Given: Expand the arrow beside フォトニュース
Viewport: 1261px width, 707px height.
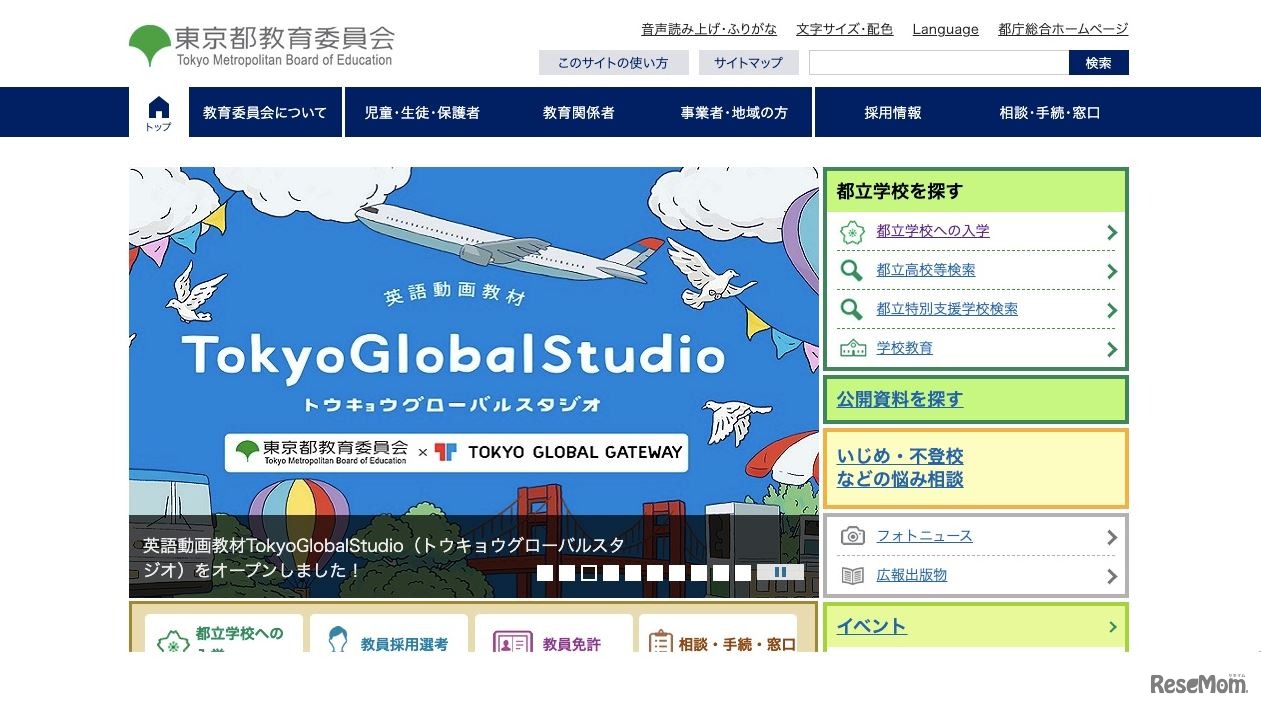Looking at the screenshot, I should [1111, 536].
